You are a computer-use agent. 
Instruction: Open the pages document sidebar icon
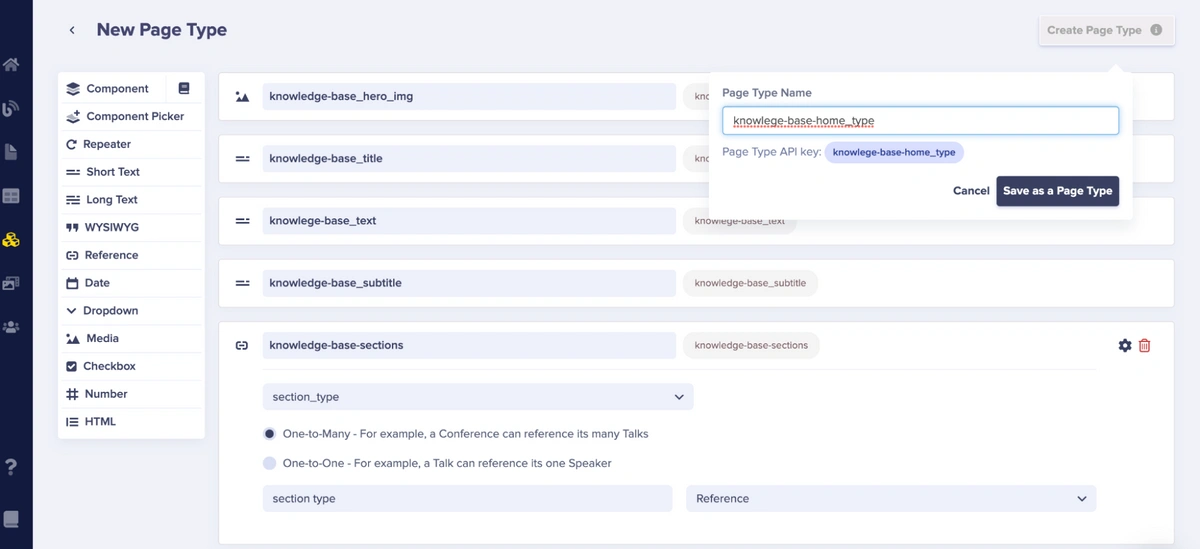pyautogui.click(x=11, y=152)
